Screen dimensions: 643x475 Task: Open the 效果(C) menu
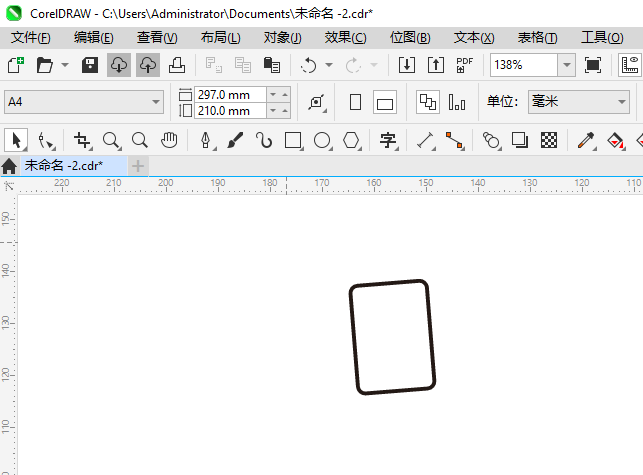click(x=345, y=38)
